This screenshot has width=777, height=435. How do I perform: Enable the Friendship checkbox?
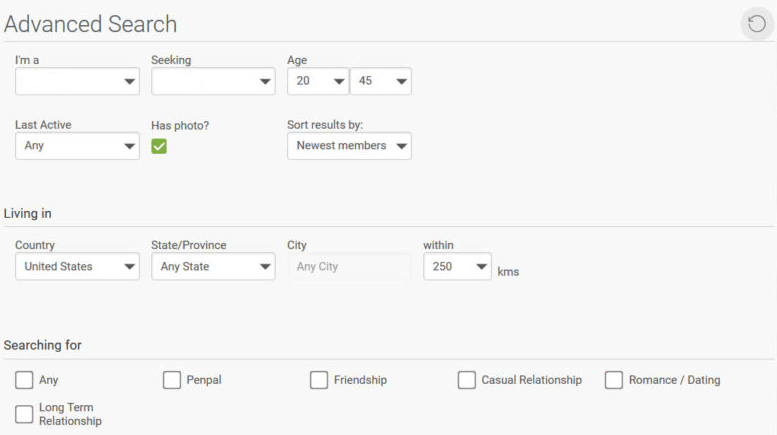(x=319, y=380)
